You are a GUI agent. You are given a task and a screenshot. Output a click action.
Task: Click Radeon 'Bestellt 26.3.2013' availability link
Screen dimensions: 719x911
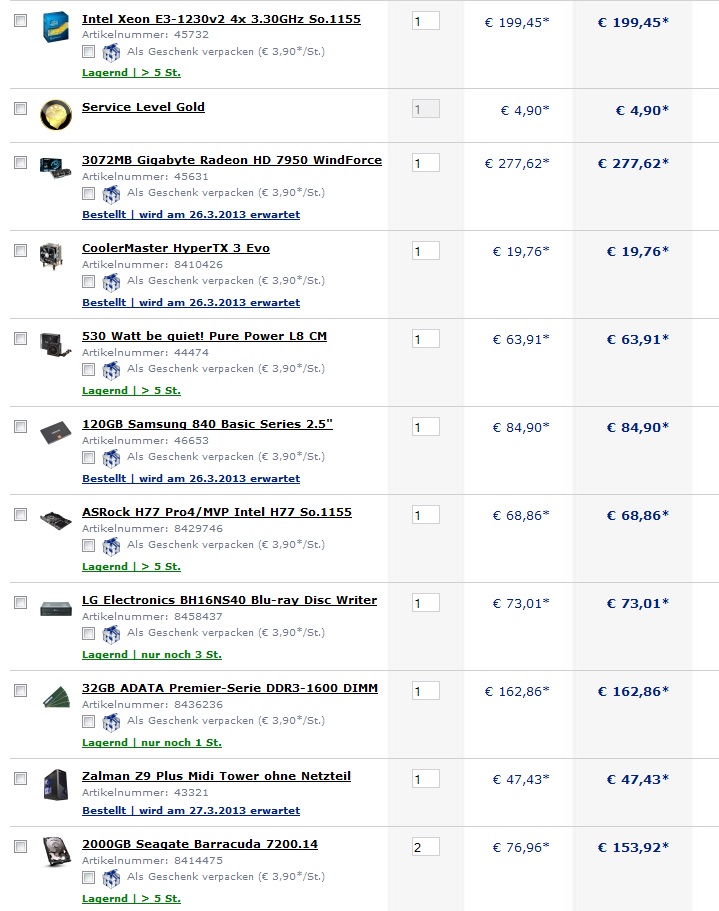(x=191, y=214)
